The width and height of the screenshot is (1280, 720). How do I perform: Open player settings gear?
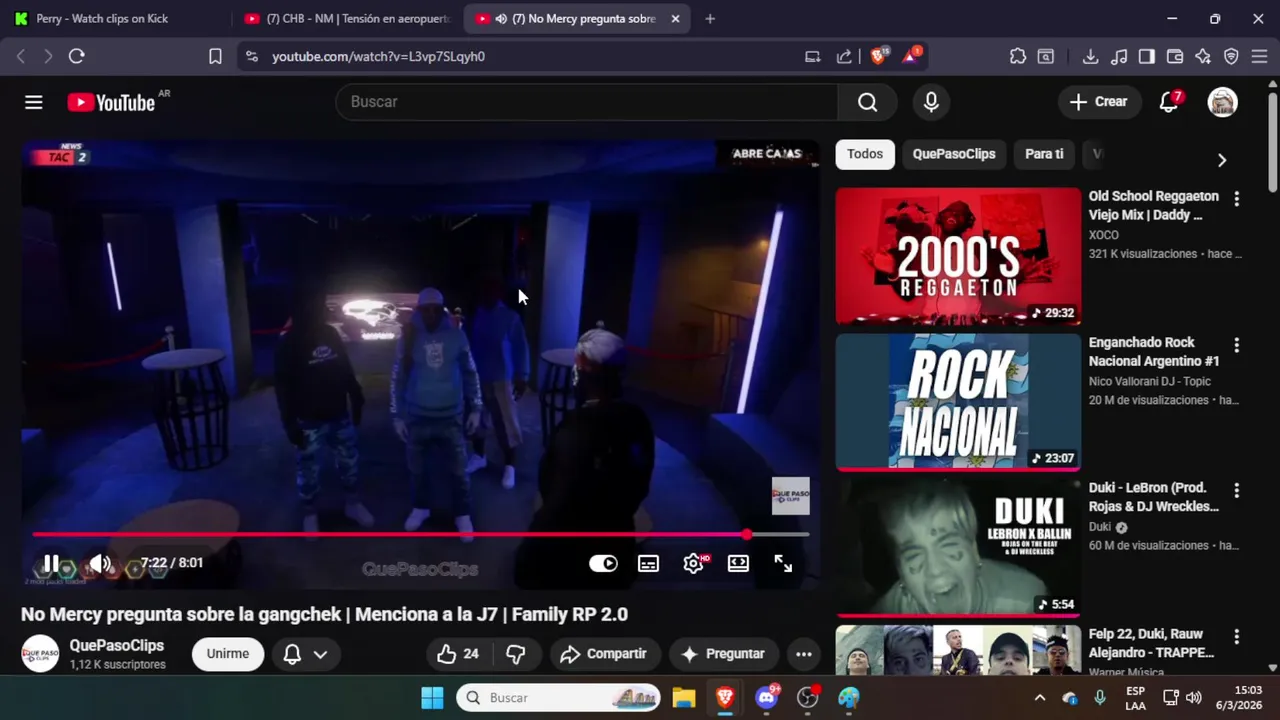(x=693, y=563)
